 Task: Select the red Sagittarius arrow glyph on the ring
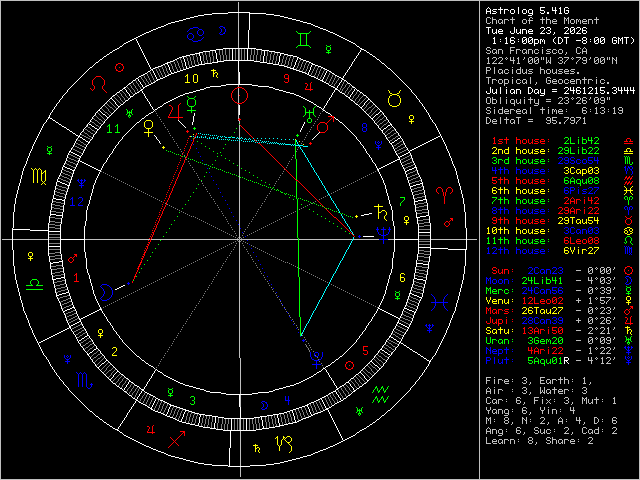tap(177, 439)
